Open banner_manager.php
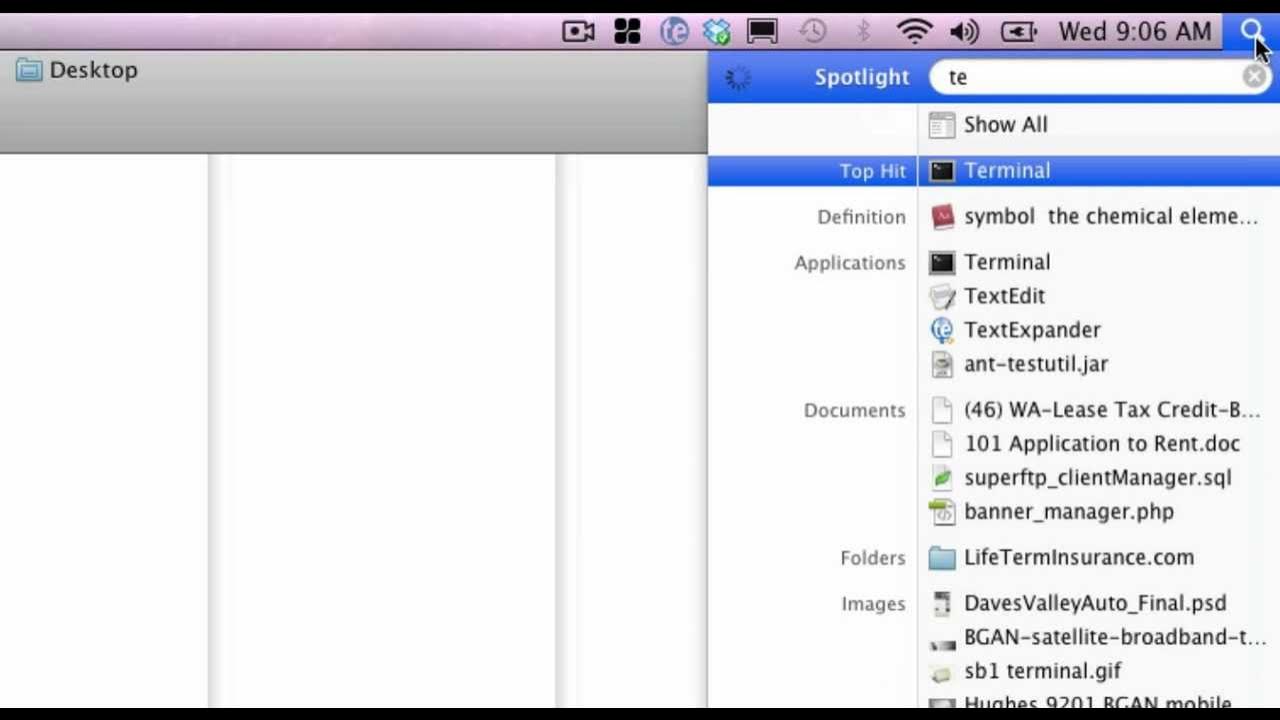Image resolution: width=1280 pixels, height=720 pixels. pos(1069,512)
